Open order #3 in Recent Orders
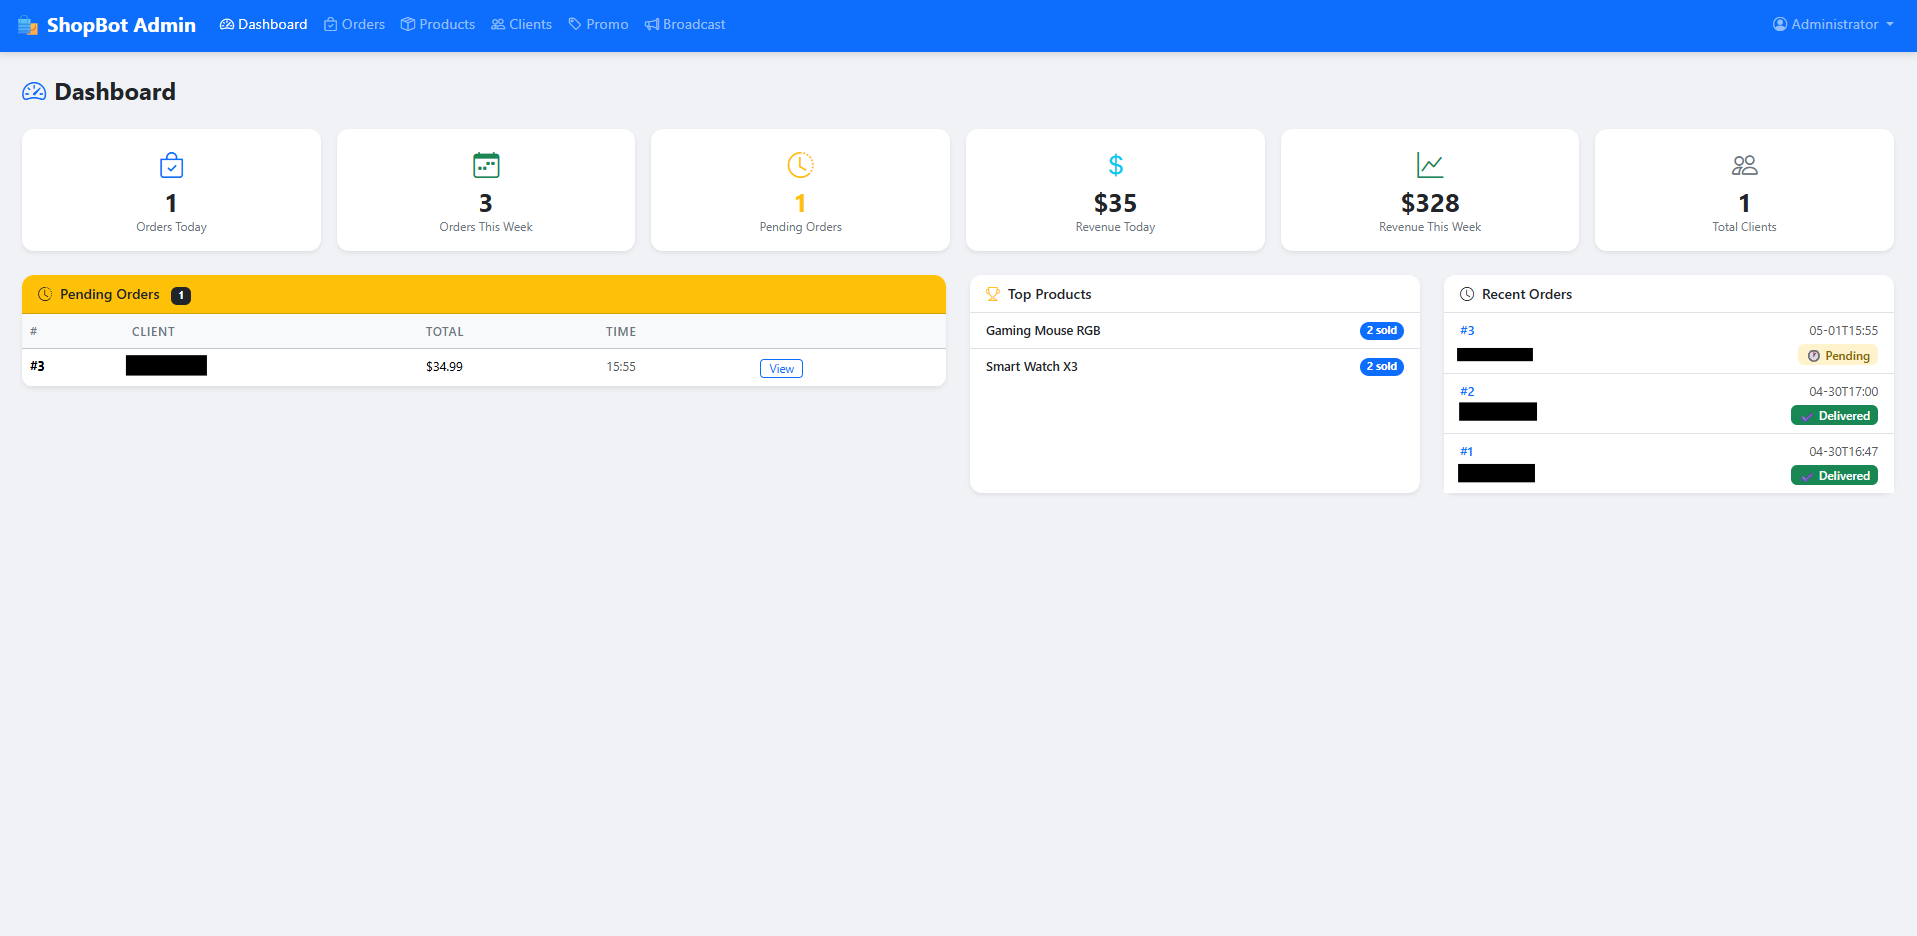Viewport: 1917px width, 936px height. click(x=1467, y=330)
